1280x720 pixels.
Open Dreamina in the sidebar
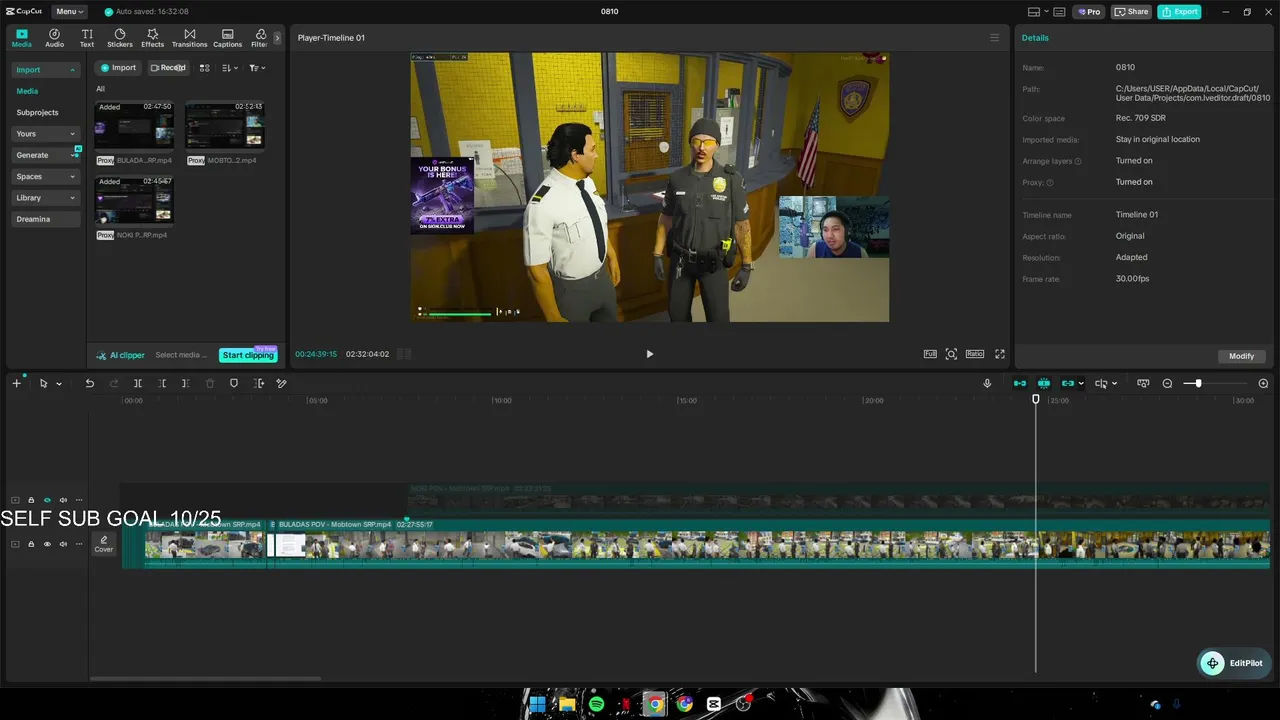[45, 219]
